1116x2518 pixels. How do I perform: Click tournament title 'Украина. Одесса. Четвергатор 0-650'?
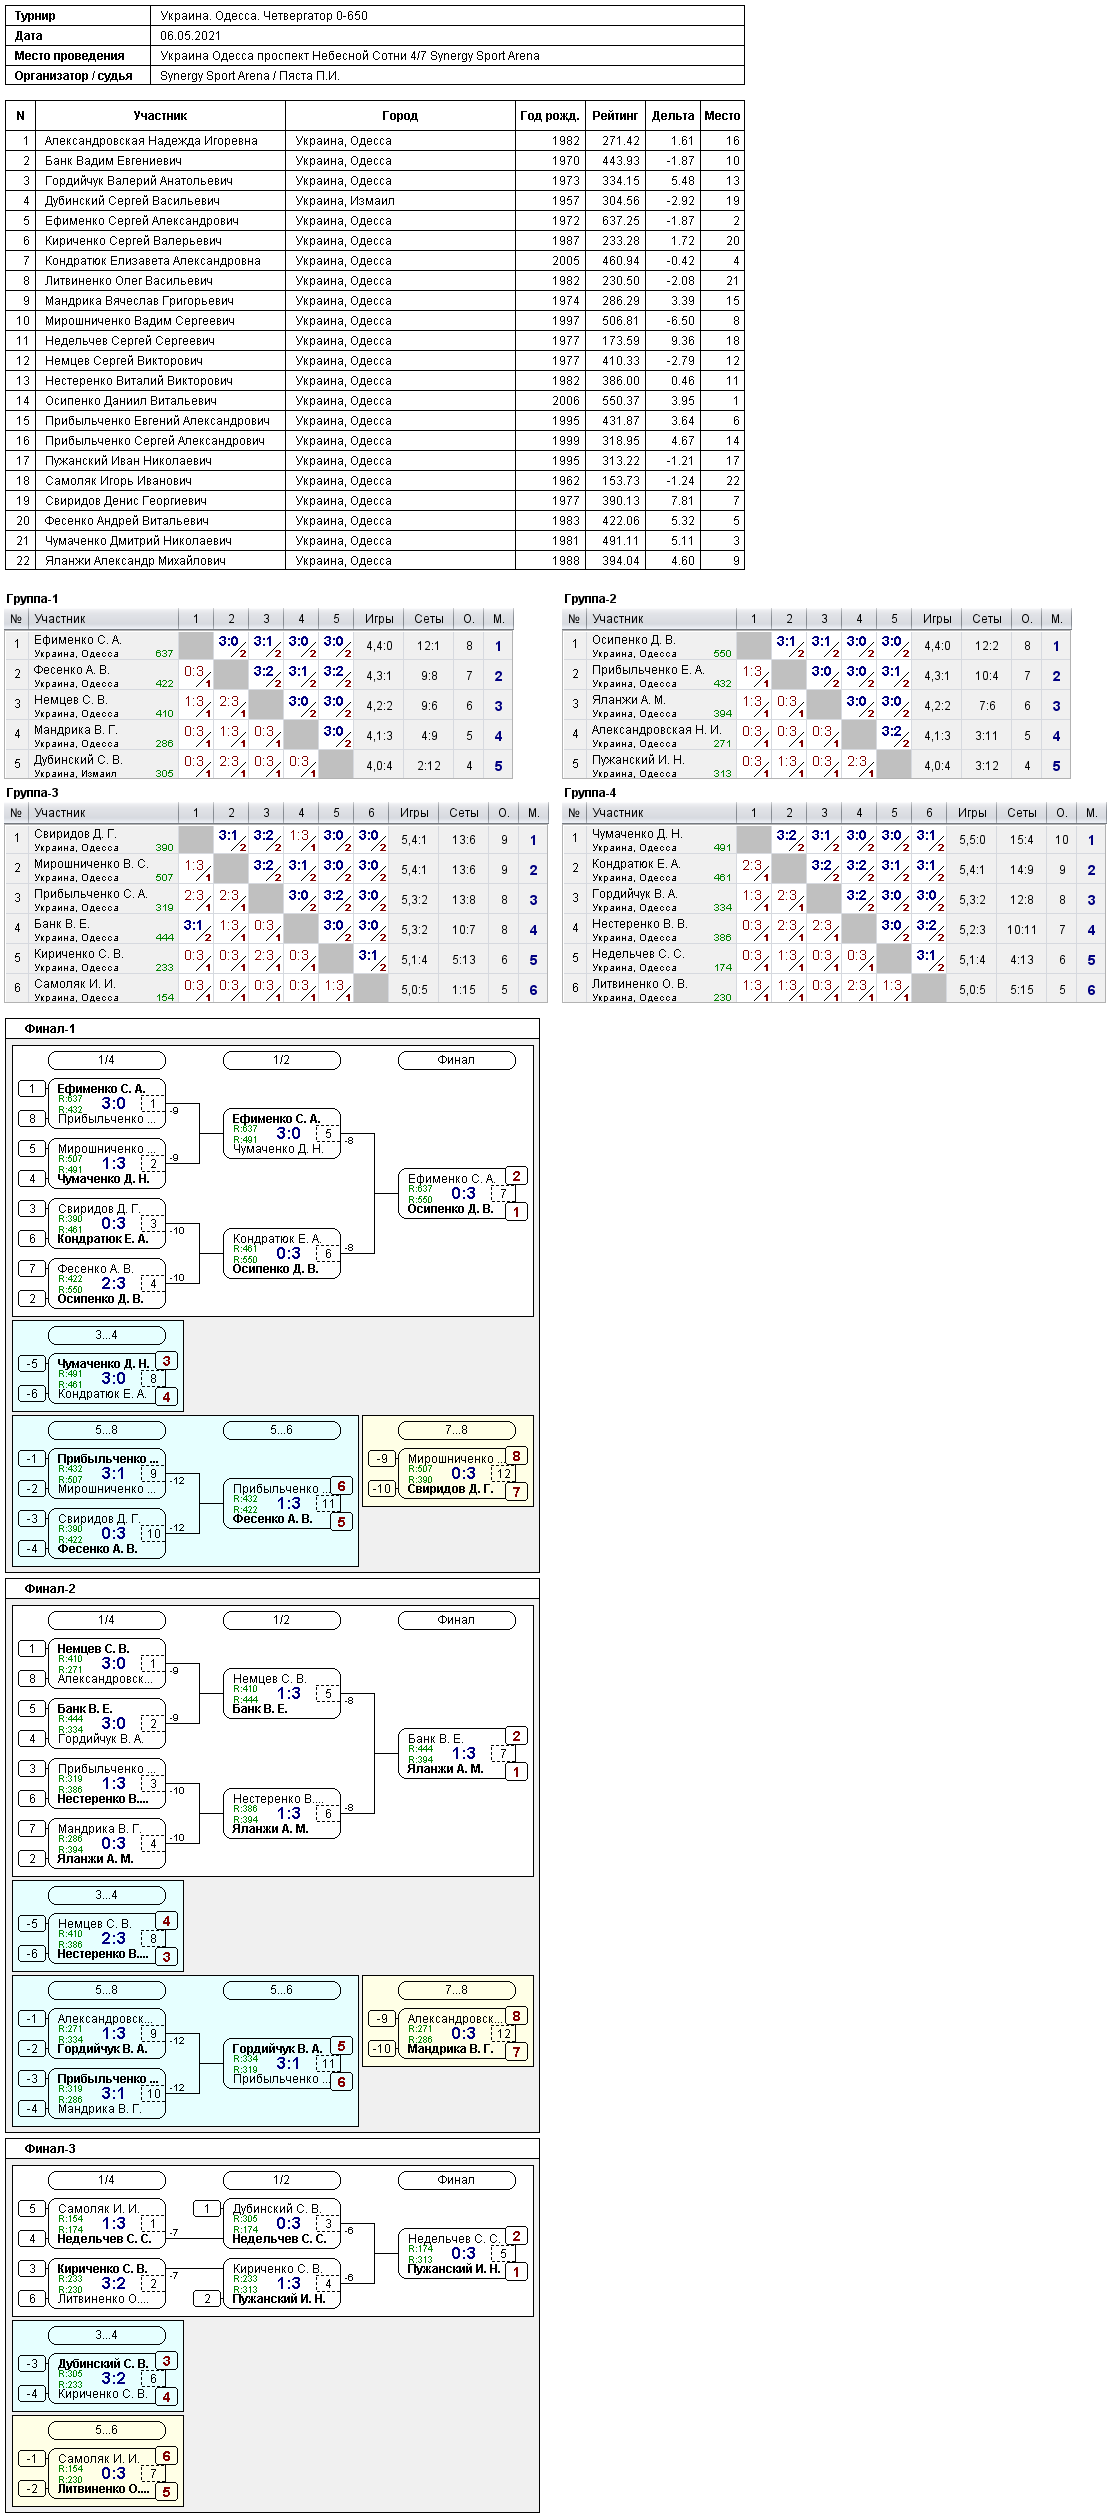[x=264, y=16]
